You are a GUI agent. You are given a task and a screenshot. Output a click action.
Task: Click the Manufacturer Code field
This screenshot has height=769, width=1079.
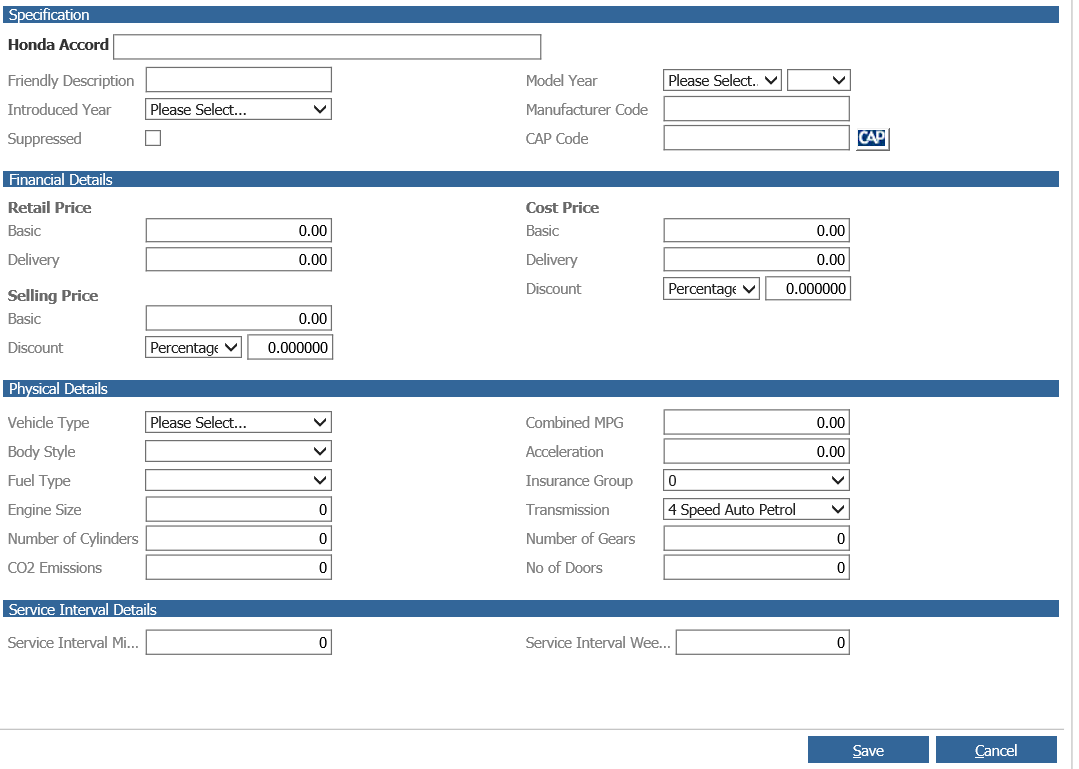[x=755, y=109]
